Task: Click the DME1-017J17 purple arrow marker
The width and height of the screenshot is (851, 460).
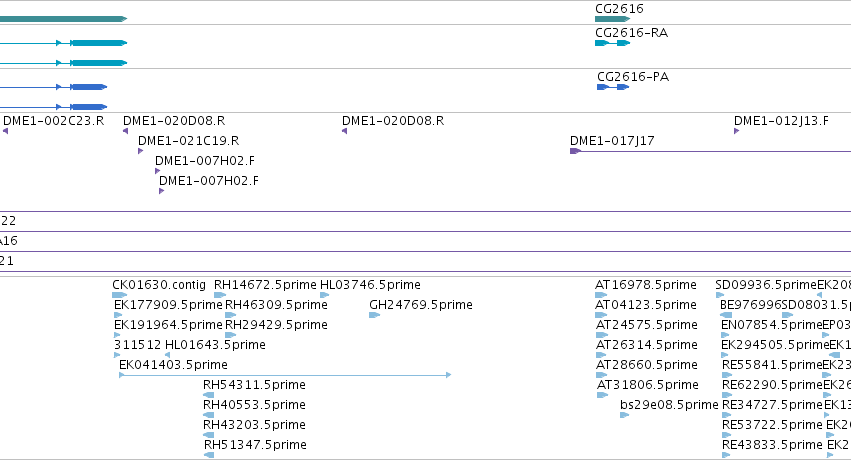Action: pyautogui.click(x=575, y=151)
